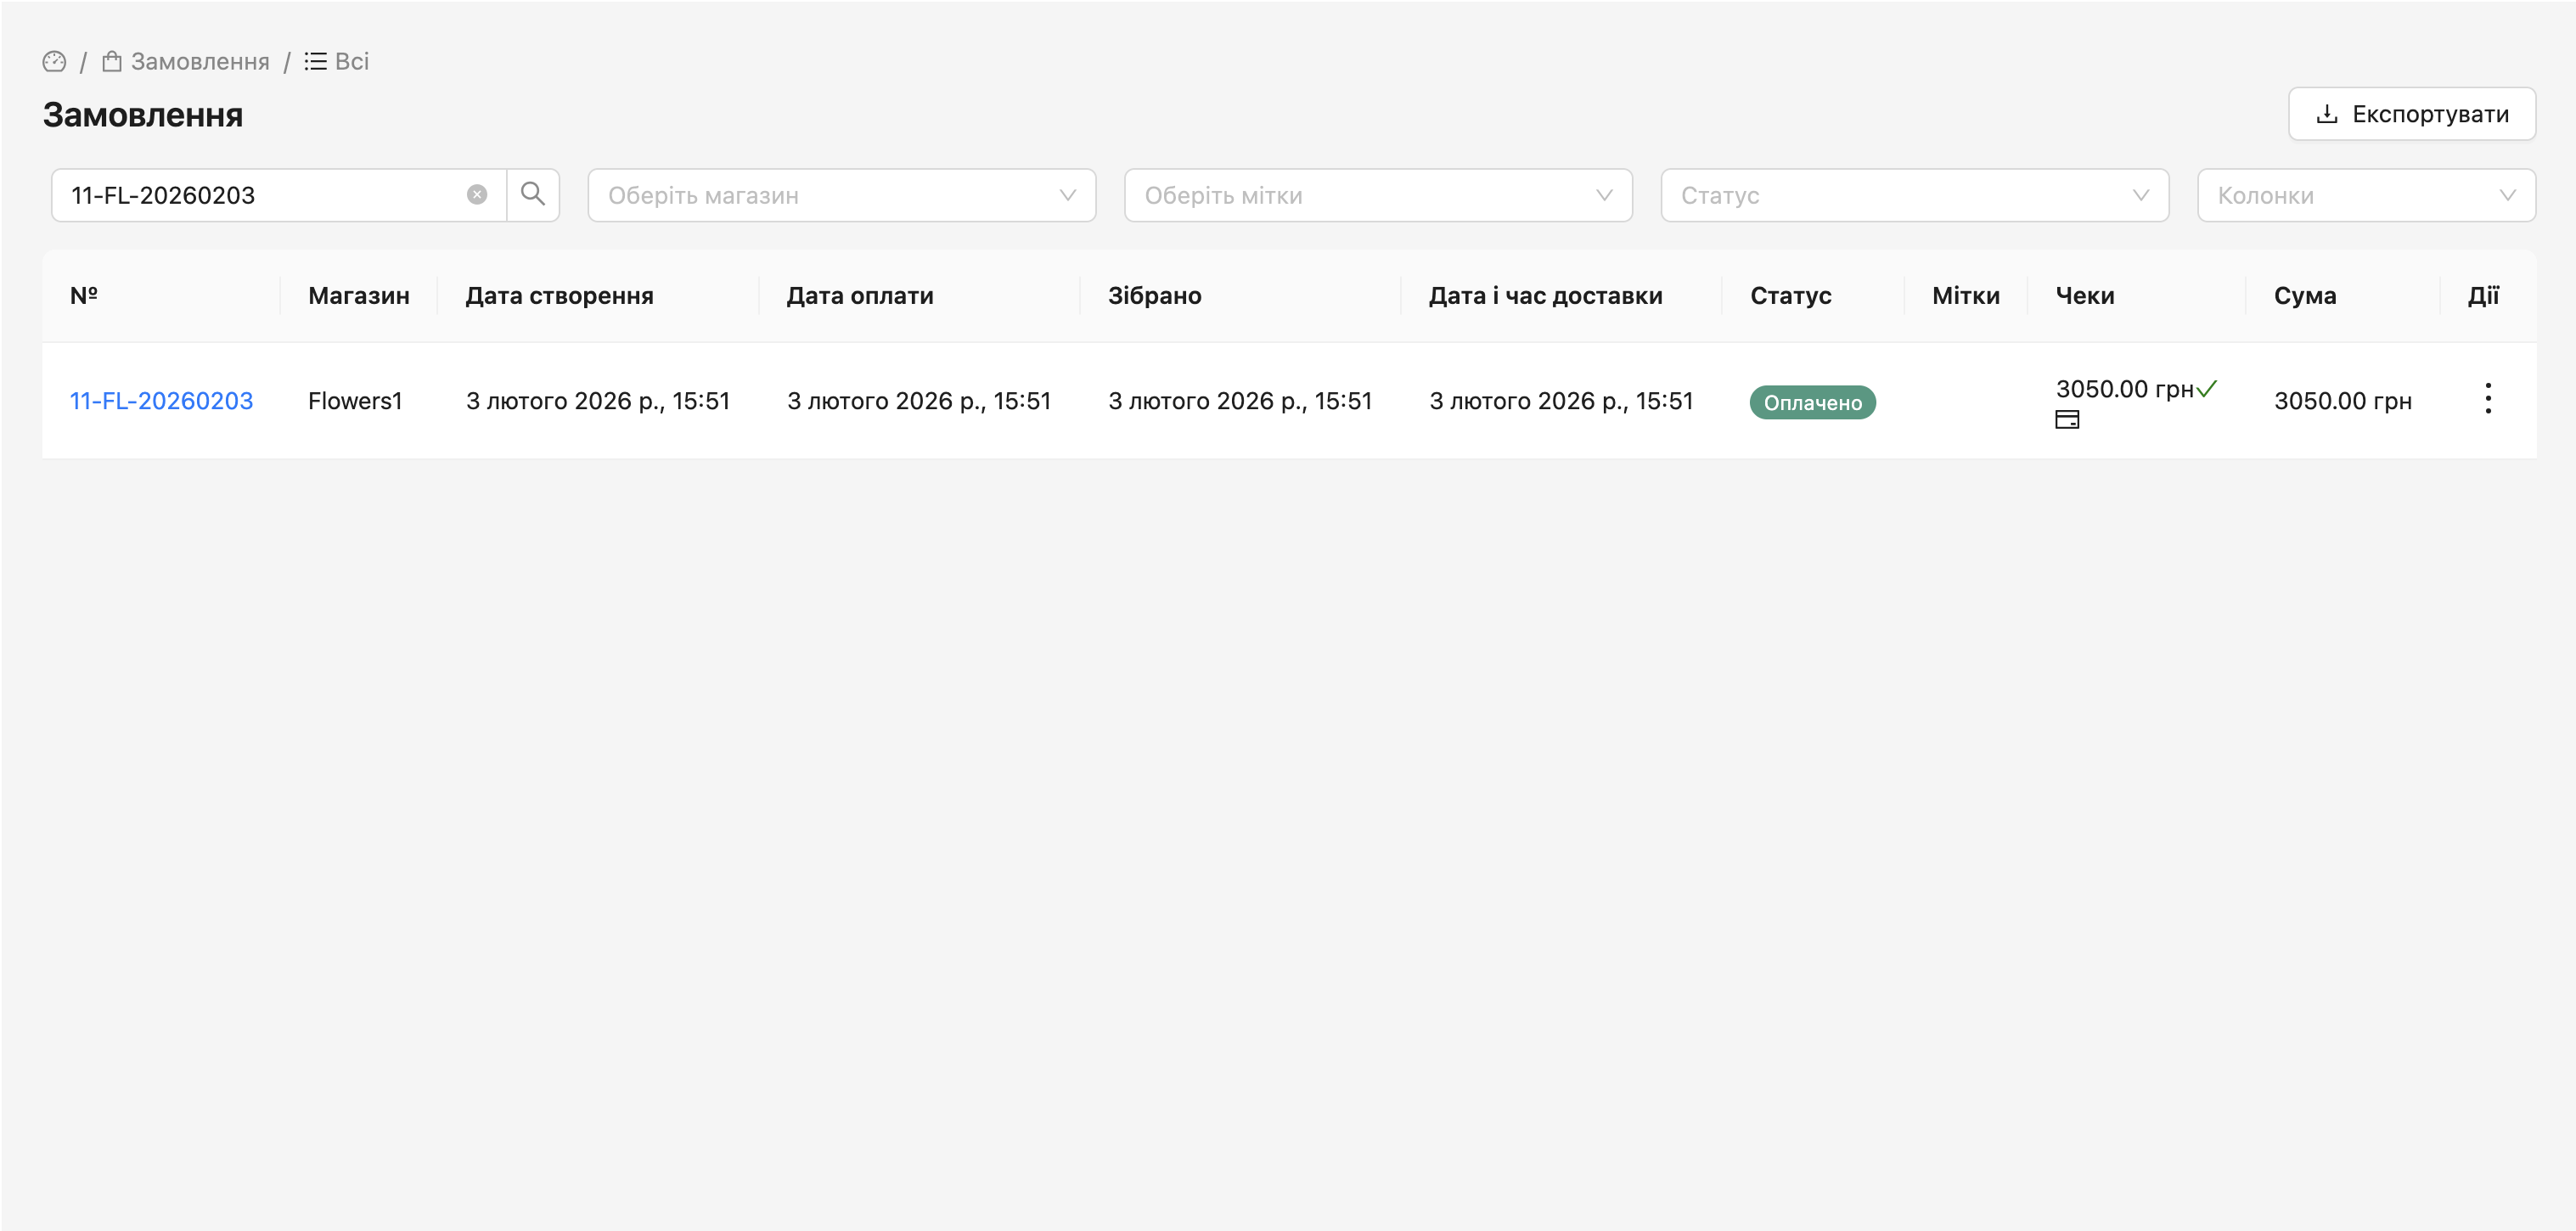Expand the Колонки selector dropdown
This screenshot has height=1231, width=2576.
pos(2365,195)
